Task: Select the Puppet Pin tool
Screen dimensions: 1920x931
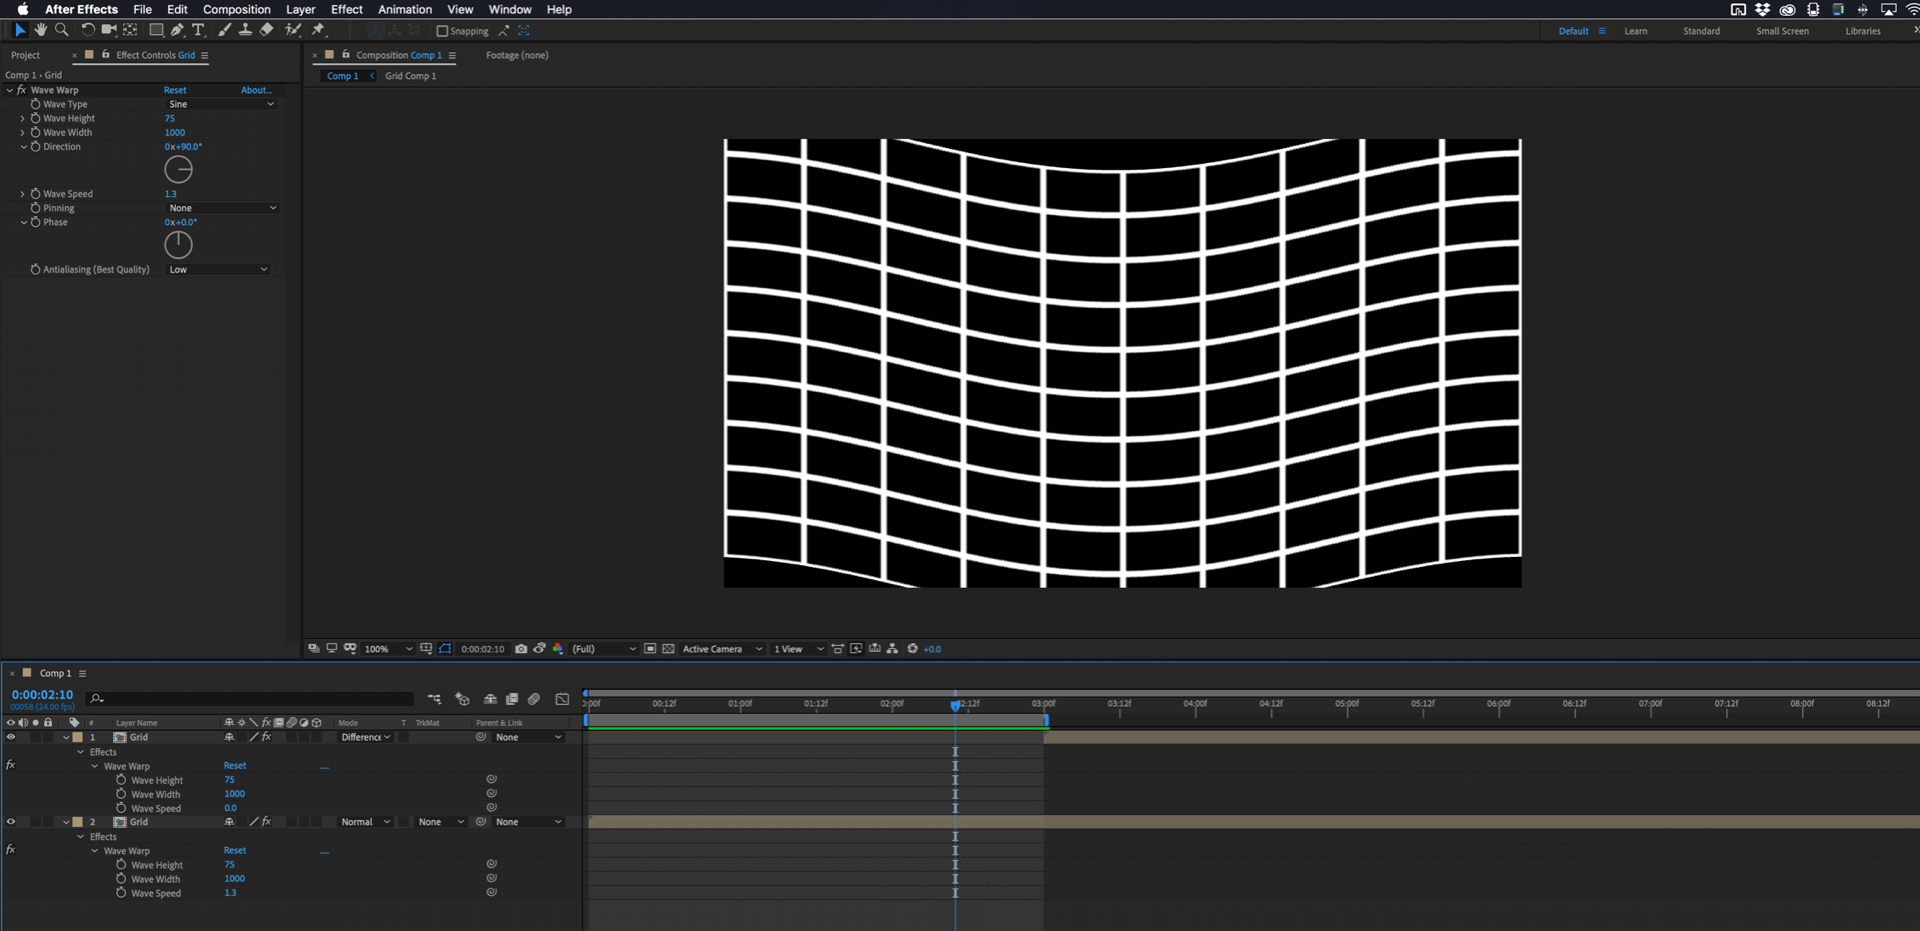Action: [x=318, y=30]
